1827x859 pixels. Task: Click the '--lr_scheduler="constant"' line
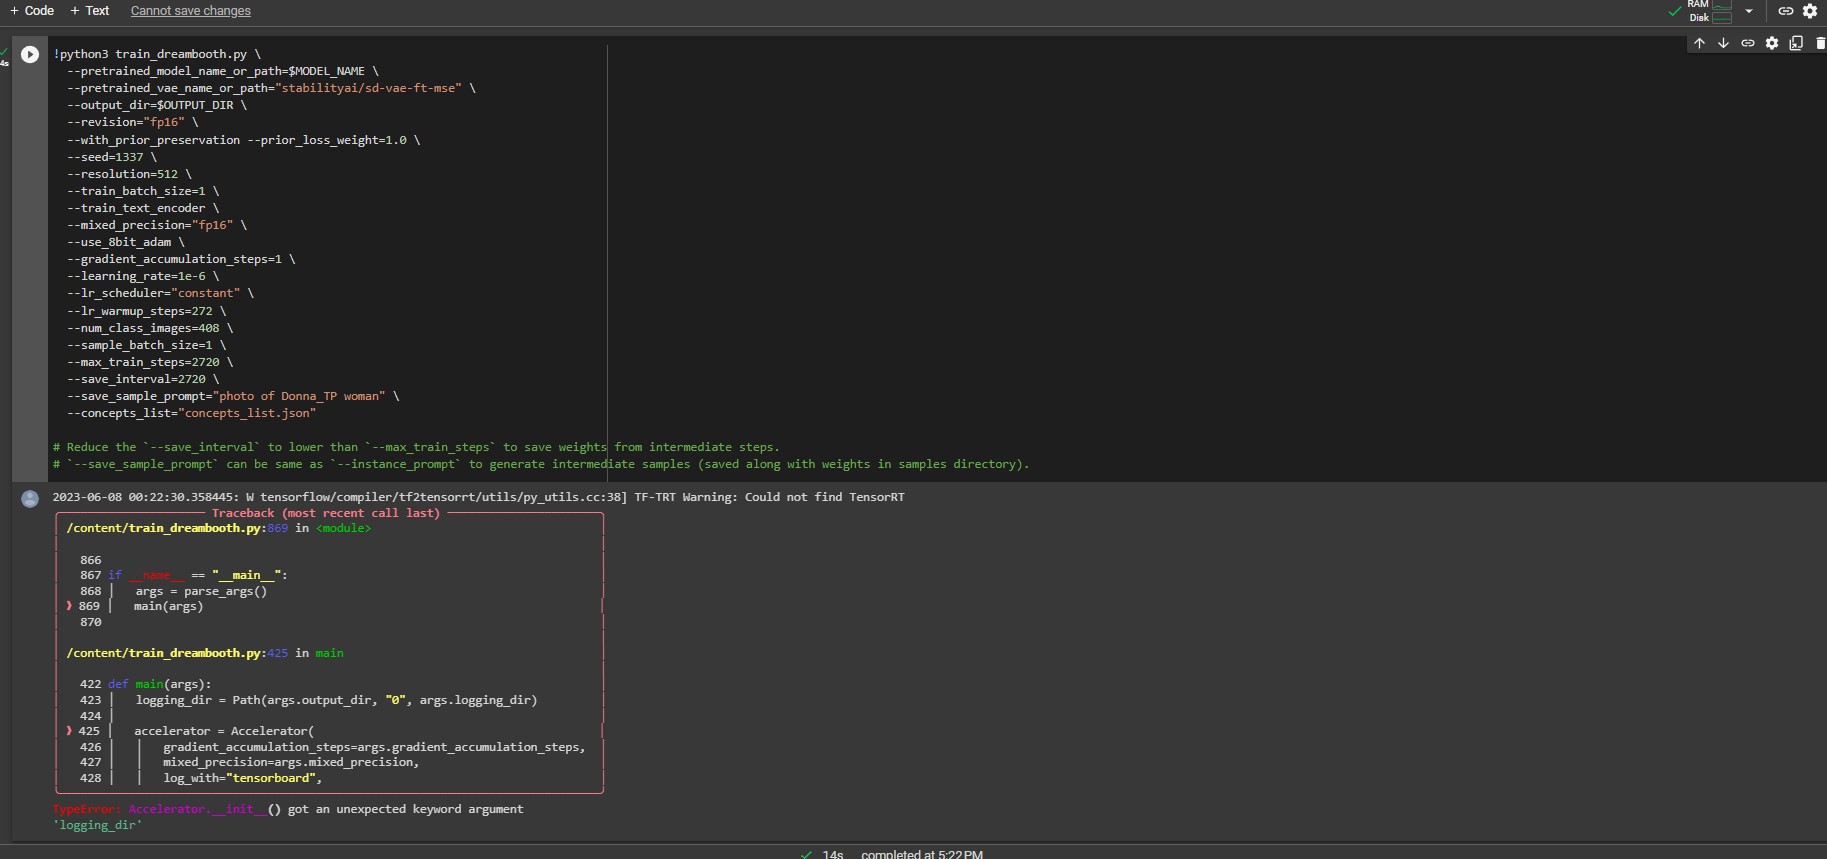click(160, 293)
